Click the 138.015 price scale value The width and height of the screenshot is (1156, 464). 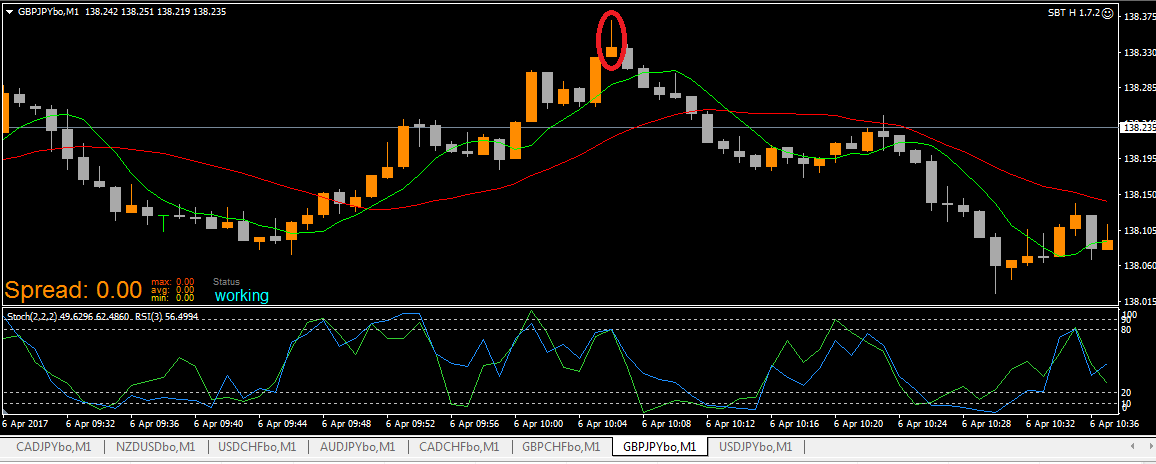click(1138, 301)
